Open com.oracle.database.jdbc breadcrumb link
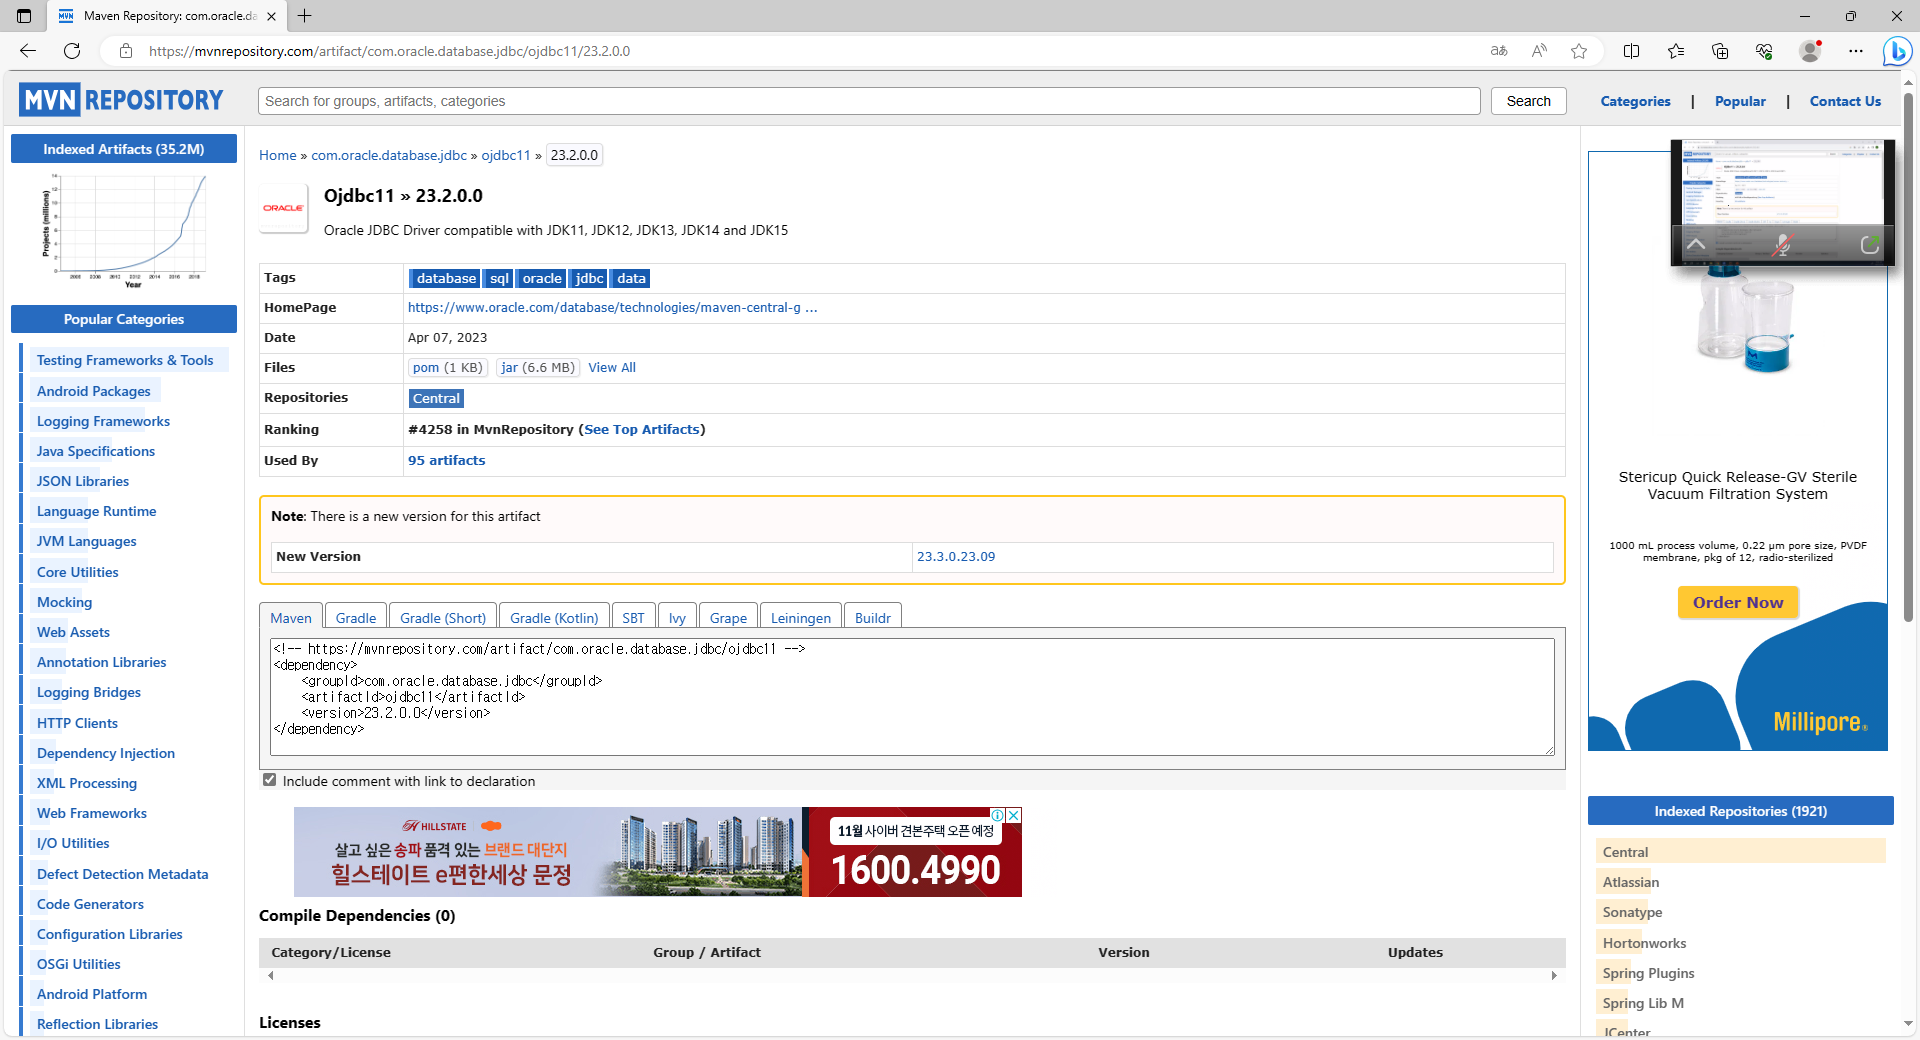 point(389,155)
